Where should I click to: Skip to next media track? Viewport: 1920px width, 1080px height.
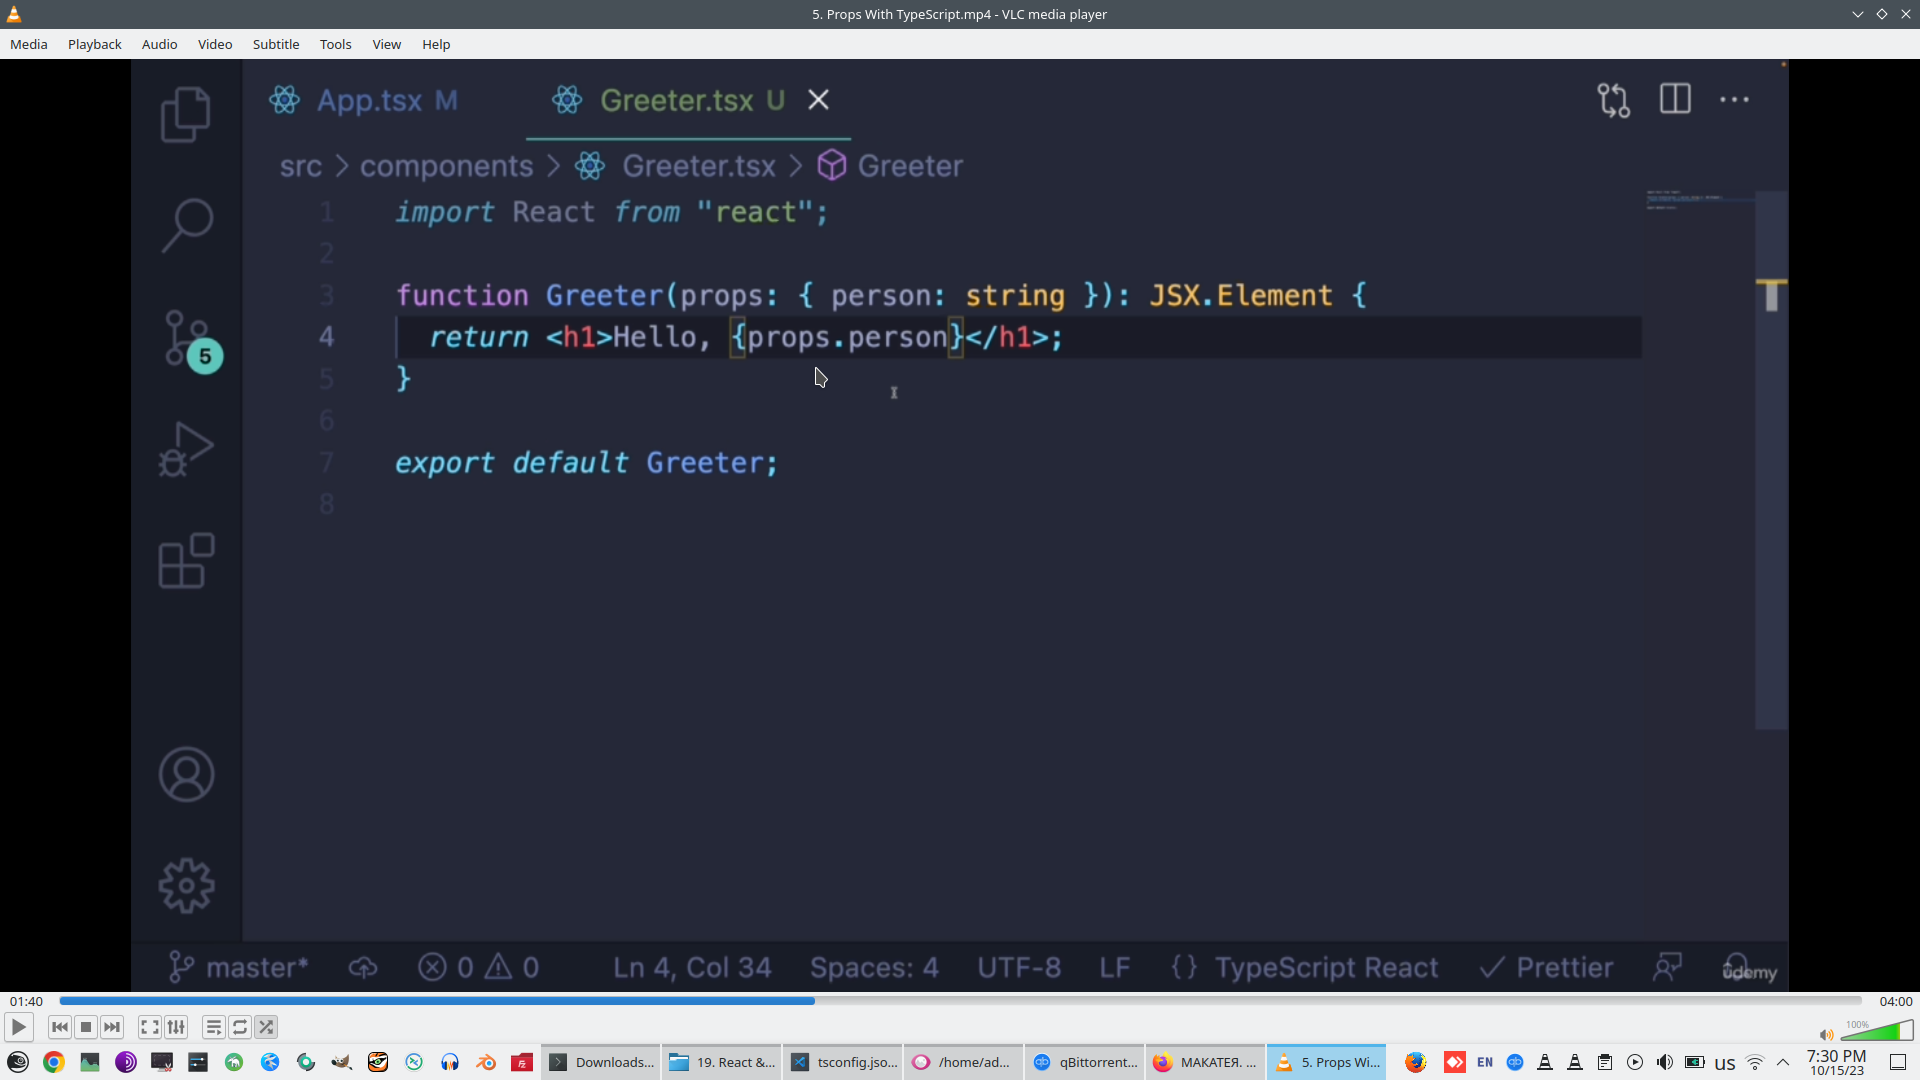pyautogui.click(x=112, y=1027)
